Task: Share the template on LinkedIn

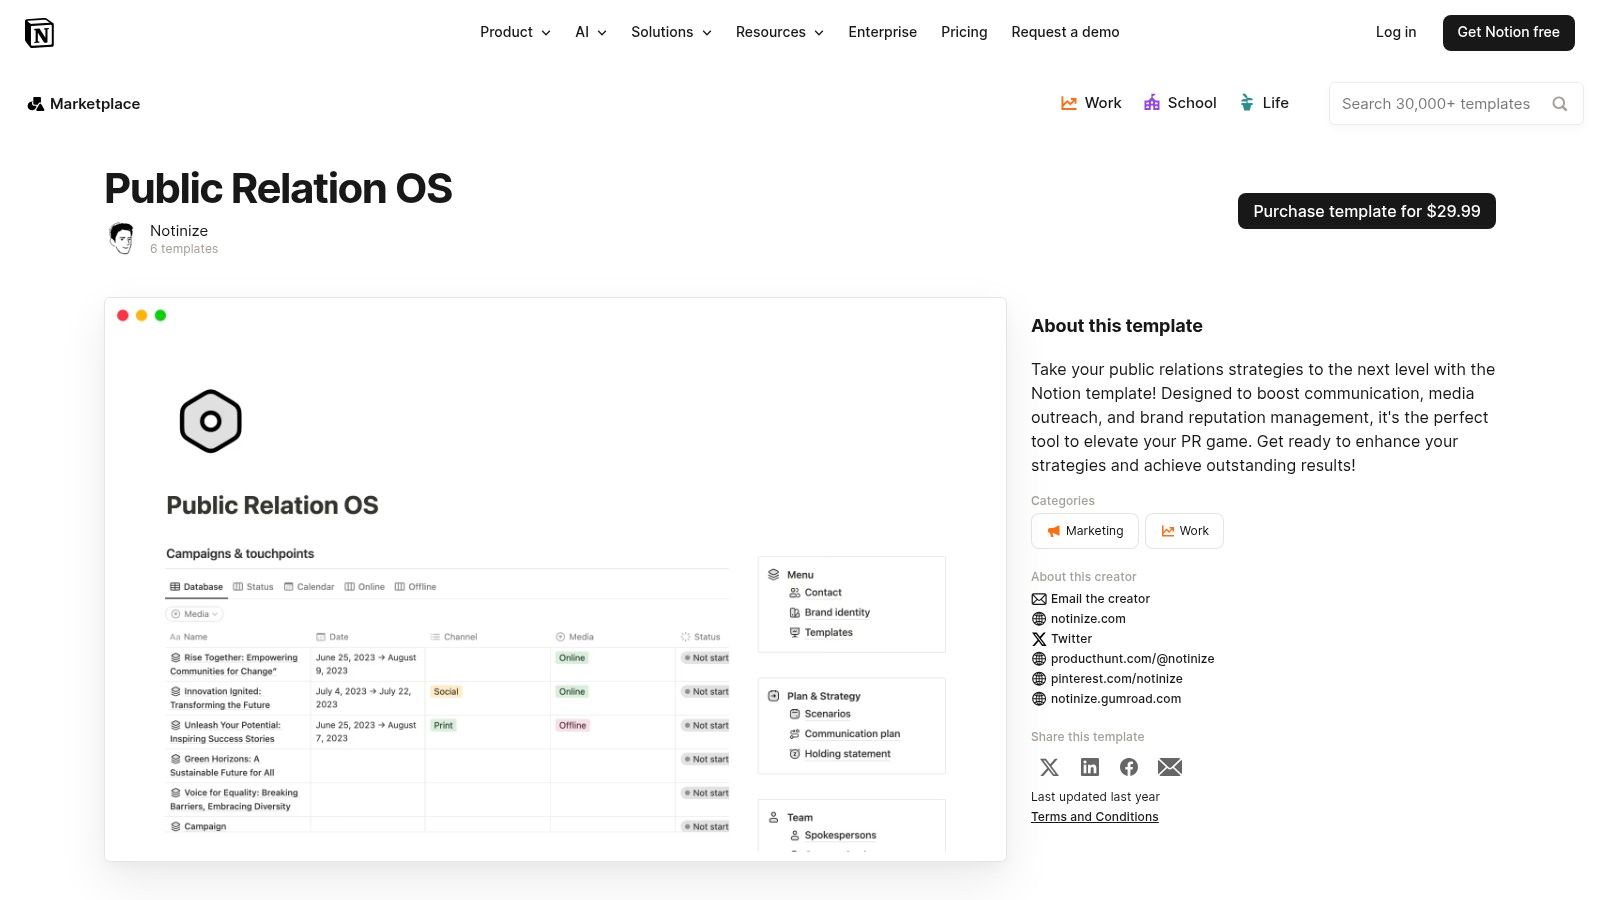Action: pos(1089,767)
